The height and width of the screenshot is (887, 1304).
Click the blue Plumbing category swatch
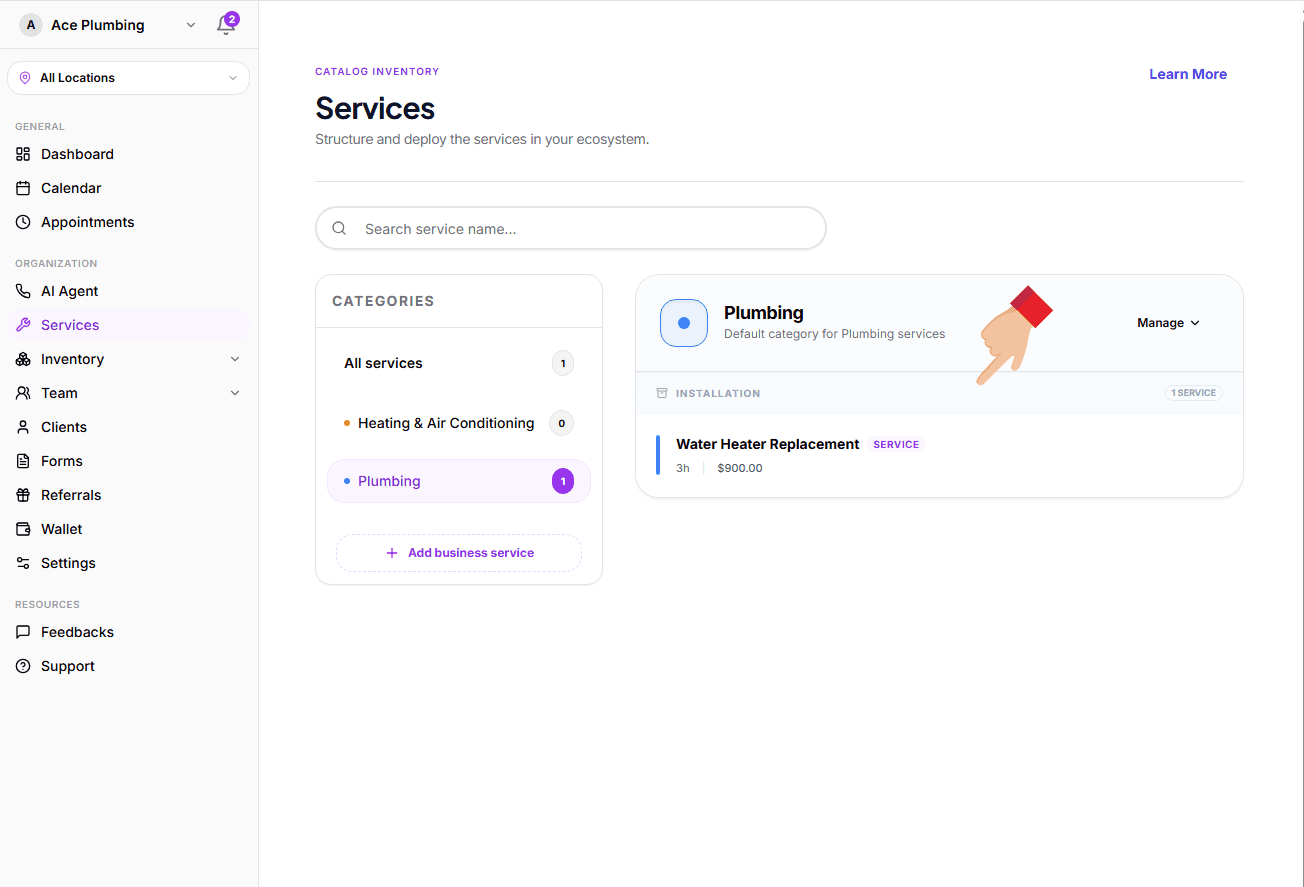[683, 322]
